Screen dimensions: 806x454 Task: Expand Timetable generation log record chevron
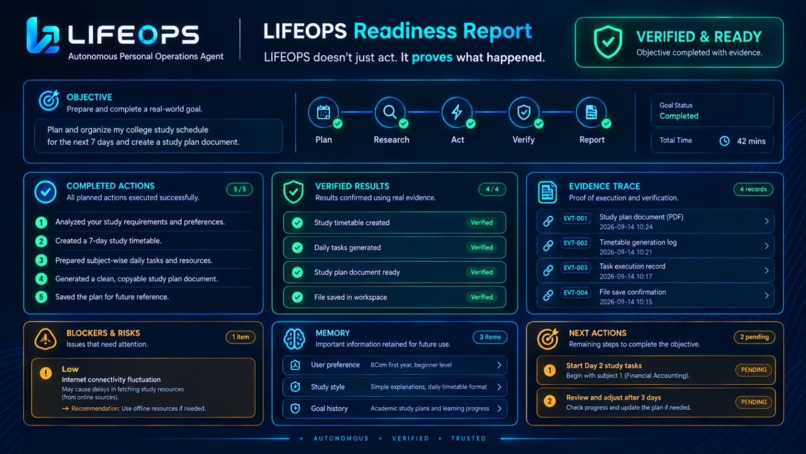coord(766,246)
